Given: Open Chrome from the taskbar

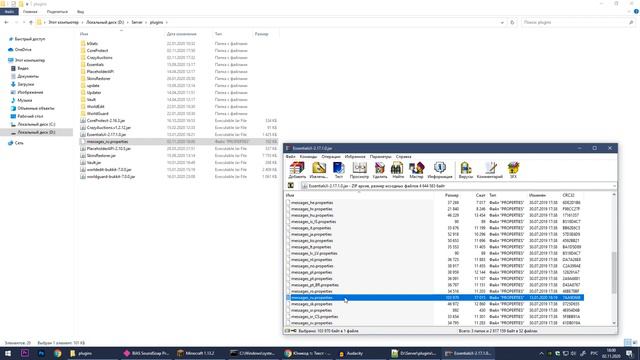Looking at the screenshot, I should pos(58,353).
